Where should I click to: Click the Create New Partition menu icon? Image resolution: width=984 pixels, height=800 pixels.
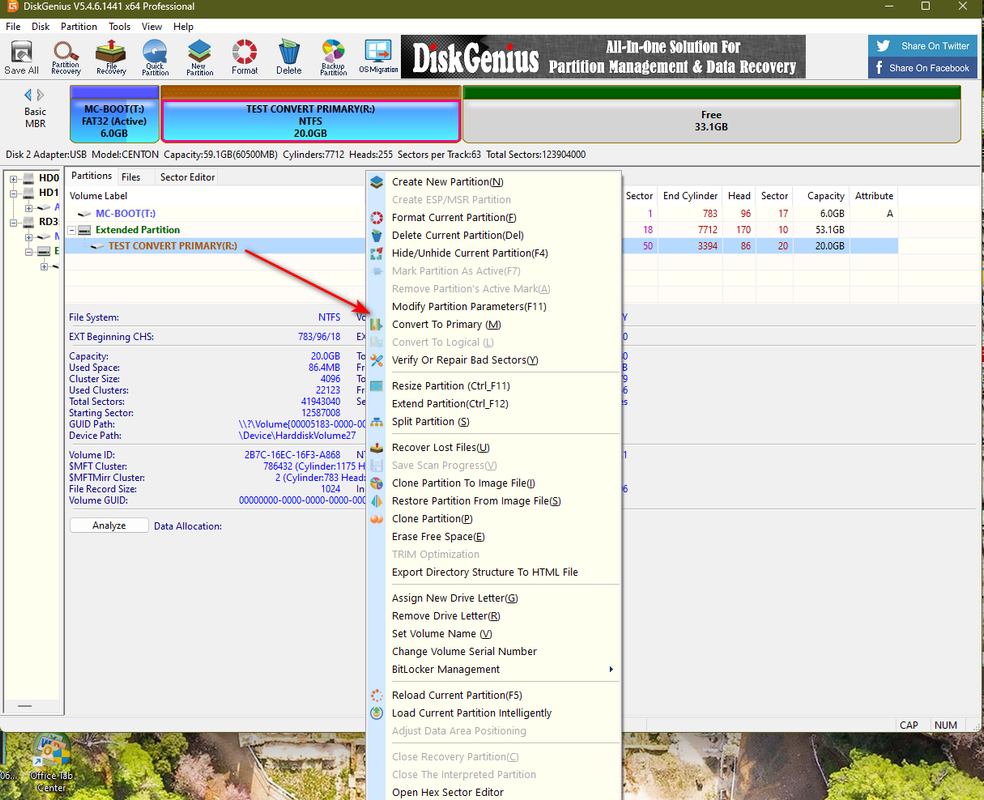(377, 182)
